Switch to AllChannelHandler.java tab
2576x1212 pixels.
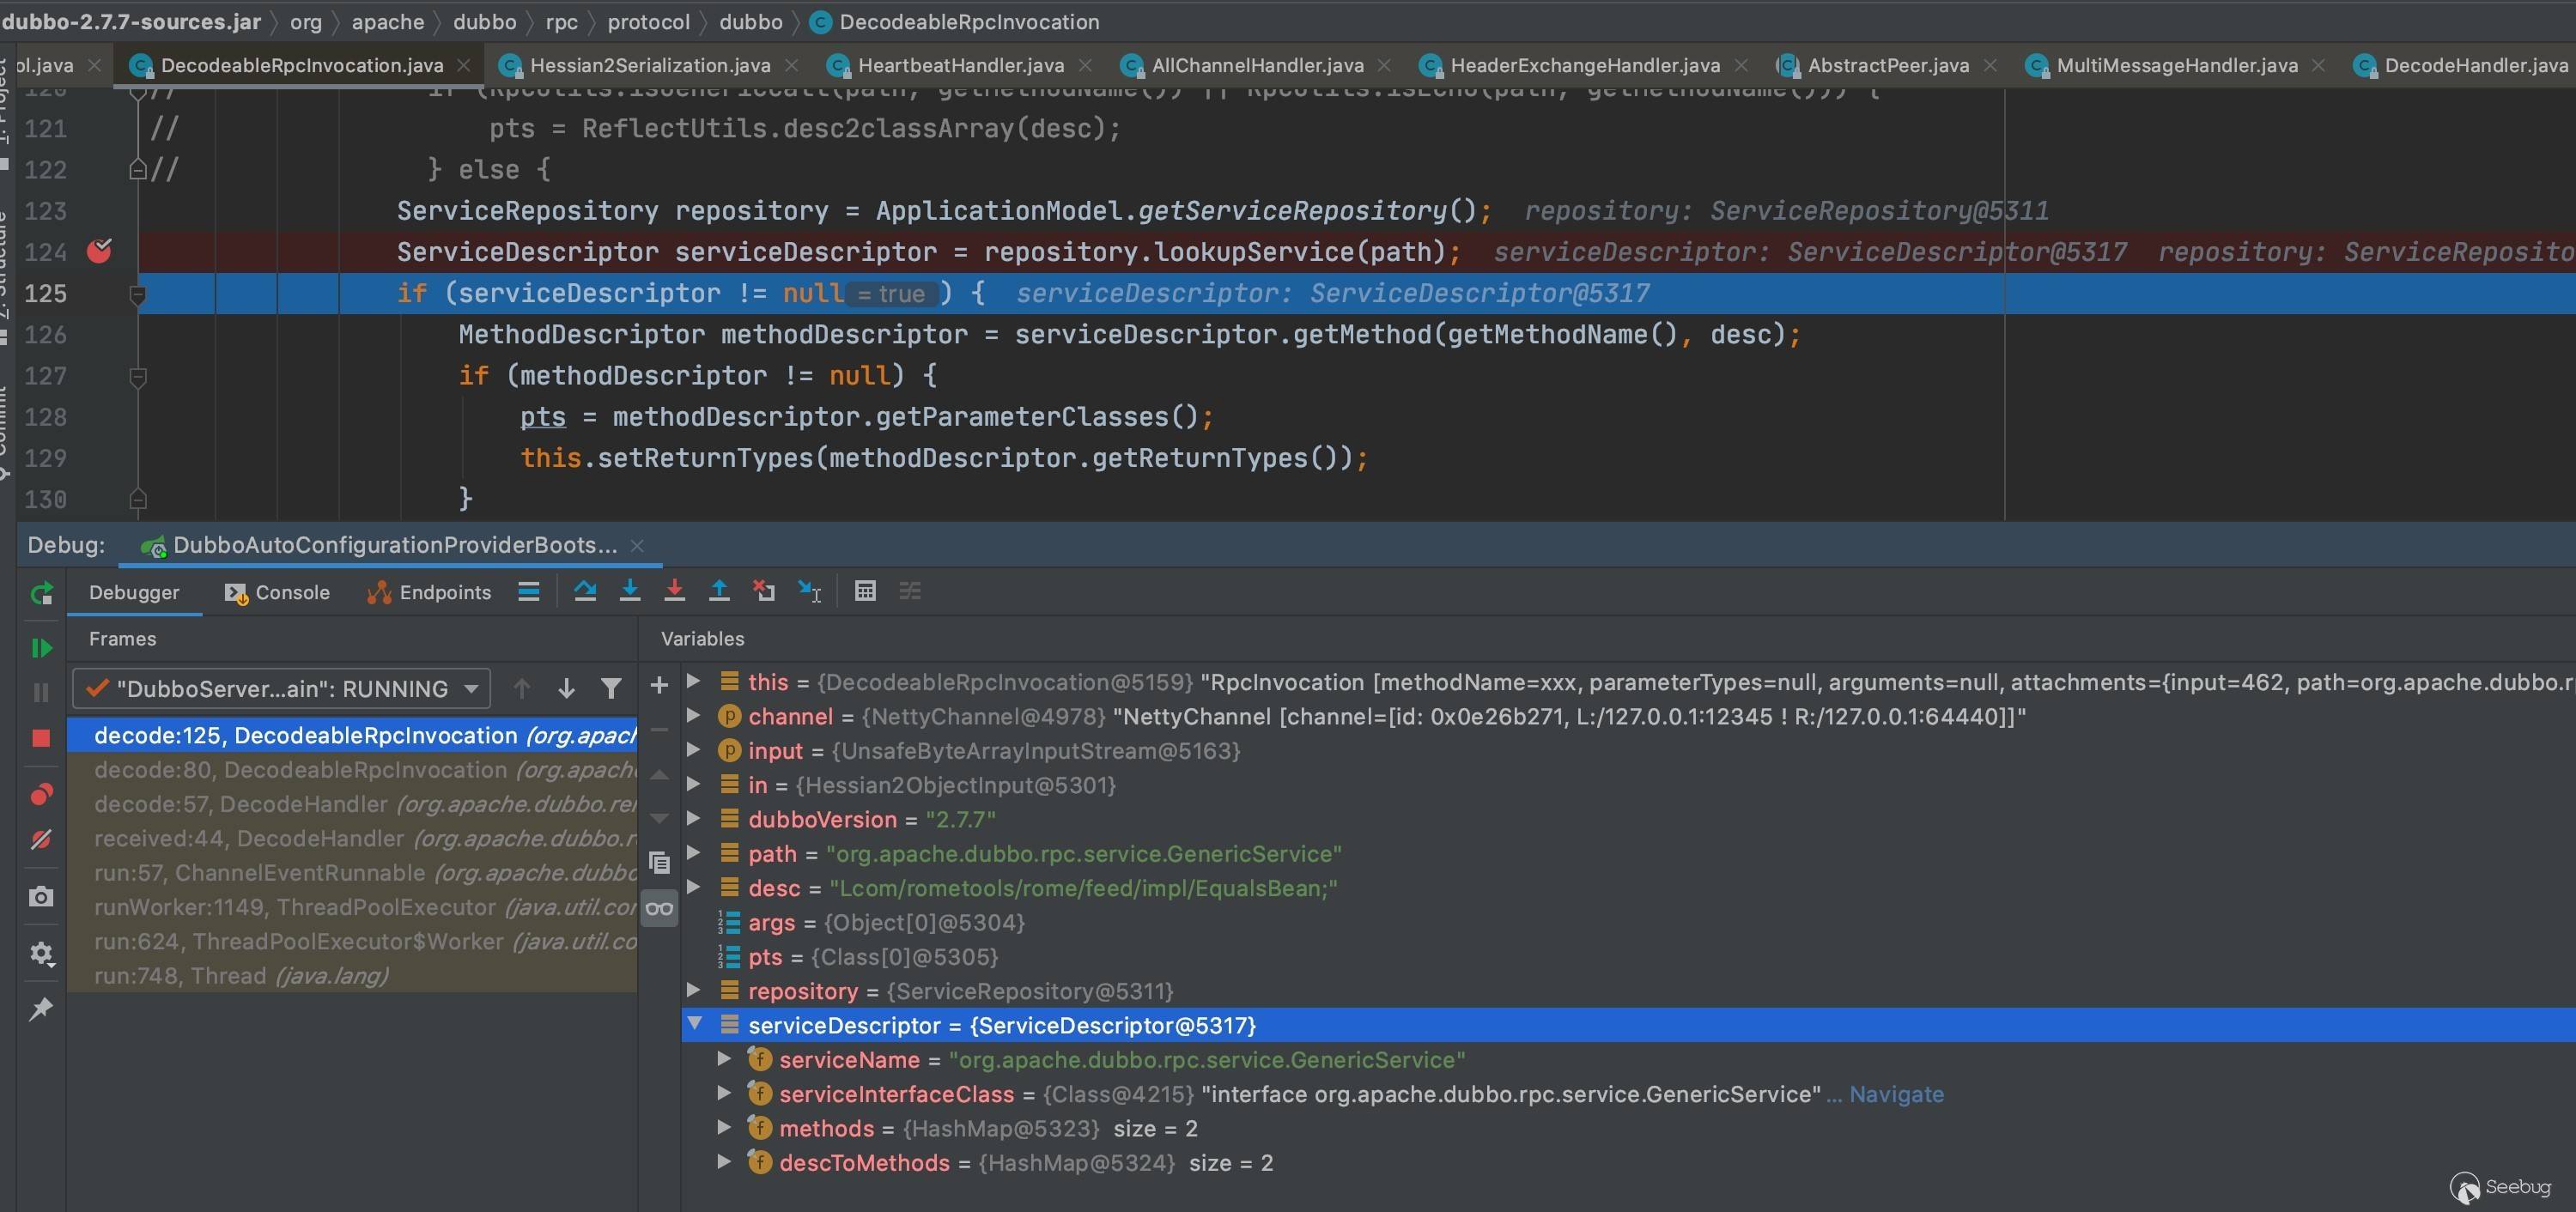pos(1257,66)
